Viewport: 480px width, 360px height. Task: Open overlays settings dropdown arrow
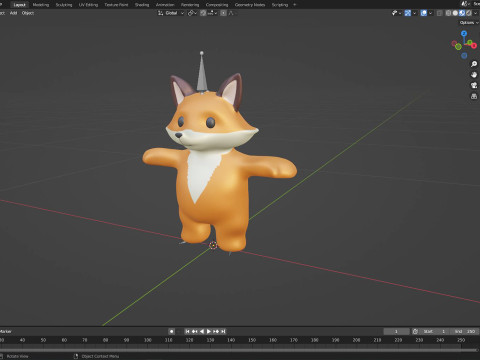pyautogui.click(x=430, y=13)
